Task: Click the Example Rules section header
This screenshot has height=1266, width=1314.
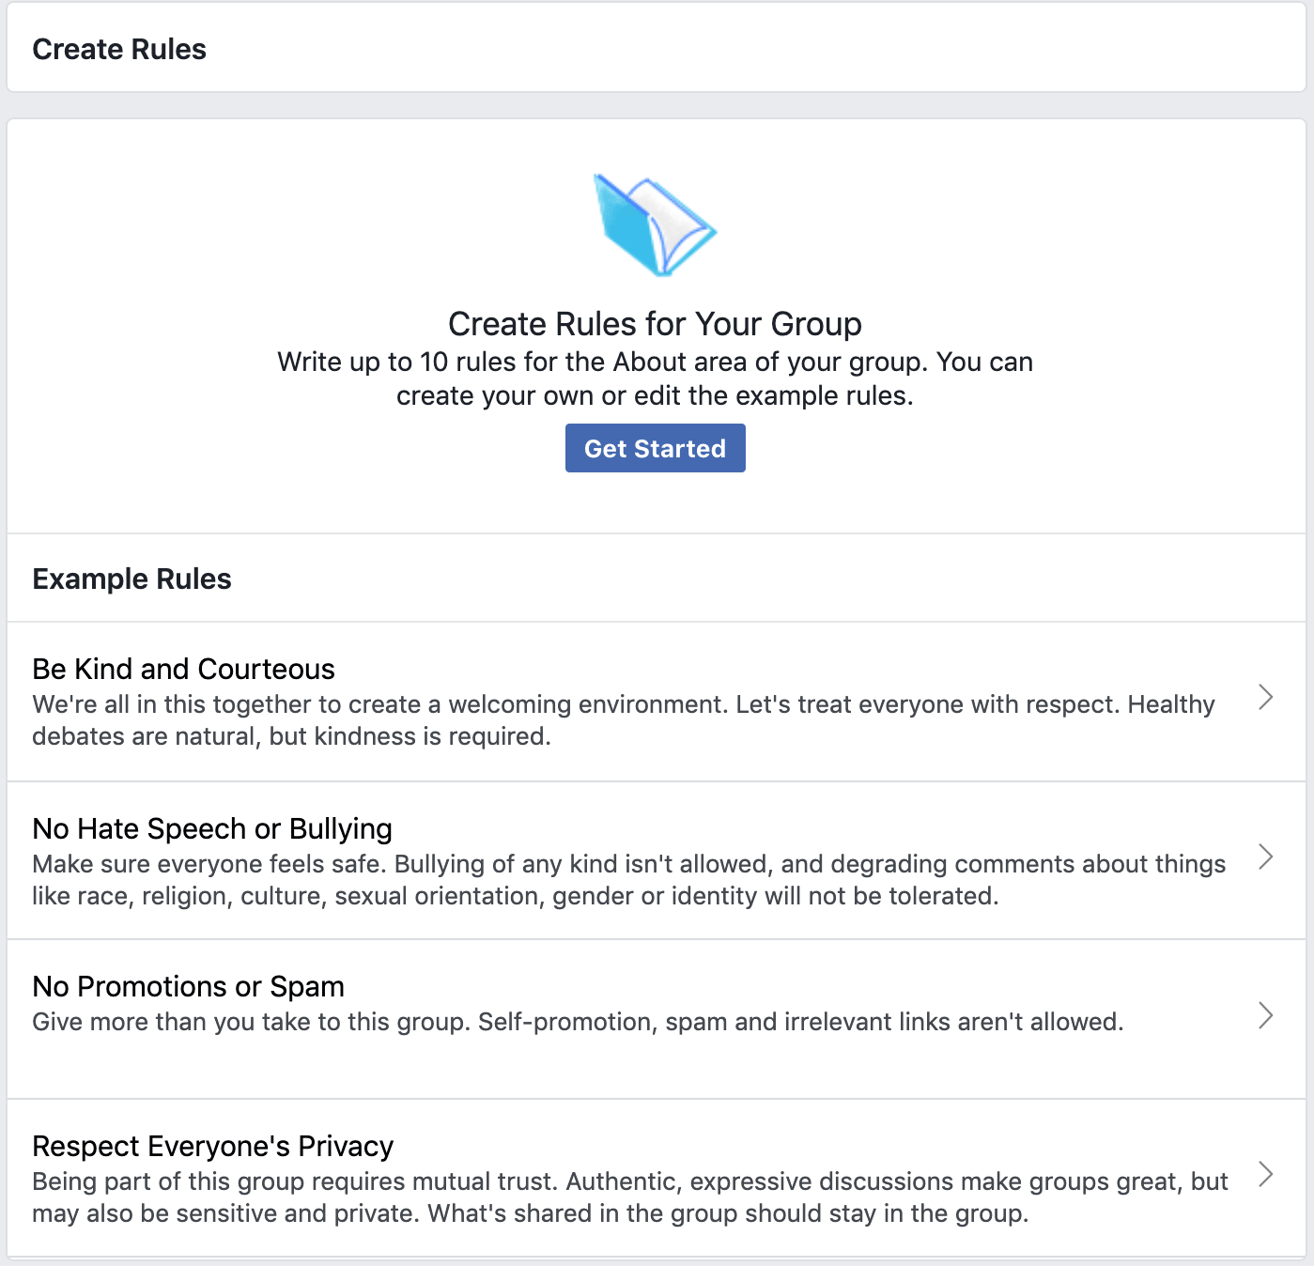Action: (x=131, y=578)
